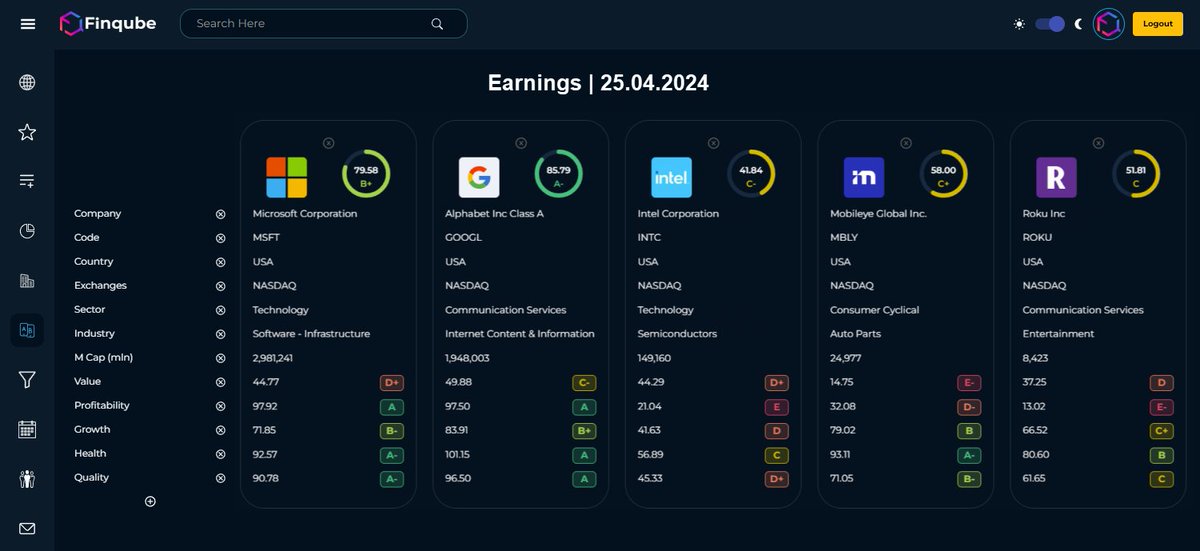Open the mail envelope sidebar icon

coord(27,528)
